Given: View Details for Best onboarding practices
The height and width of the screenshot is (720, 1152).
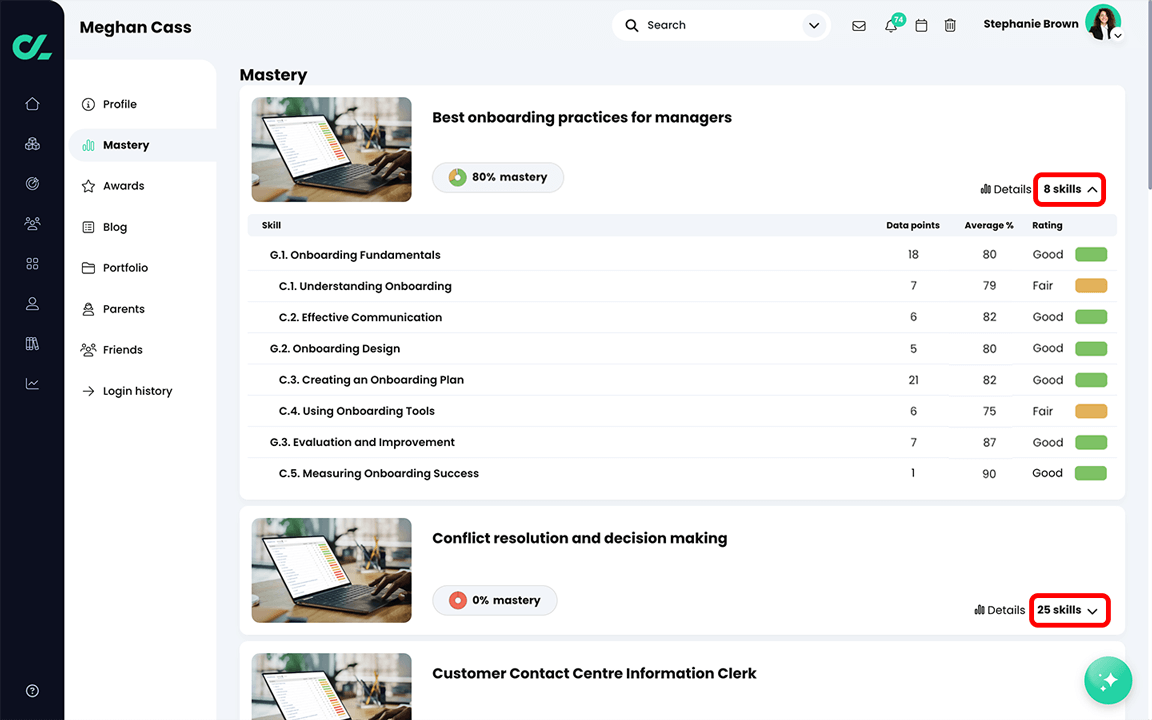Looking at the screenshot, I should (x=1005, y=189).
